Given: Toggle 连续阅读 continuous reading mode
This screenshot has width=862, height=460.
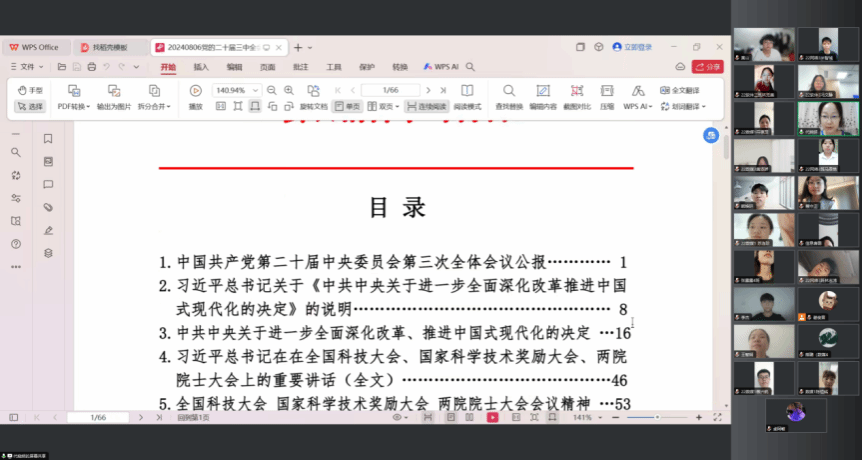Looking at the screenshot, I should click(428, 106).
